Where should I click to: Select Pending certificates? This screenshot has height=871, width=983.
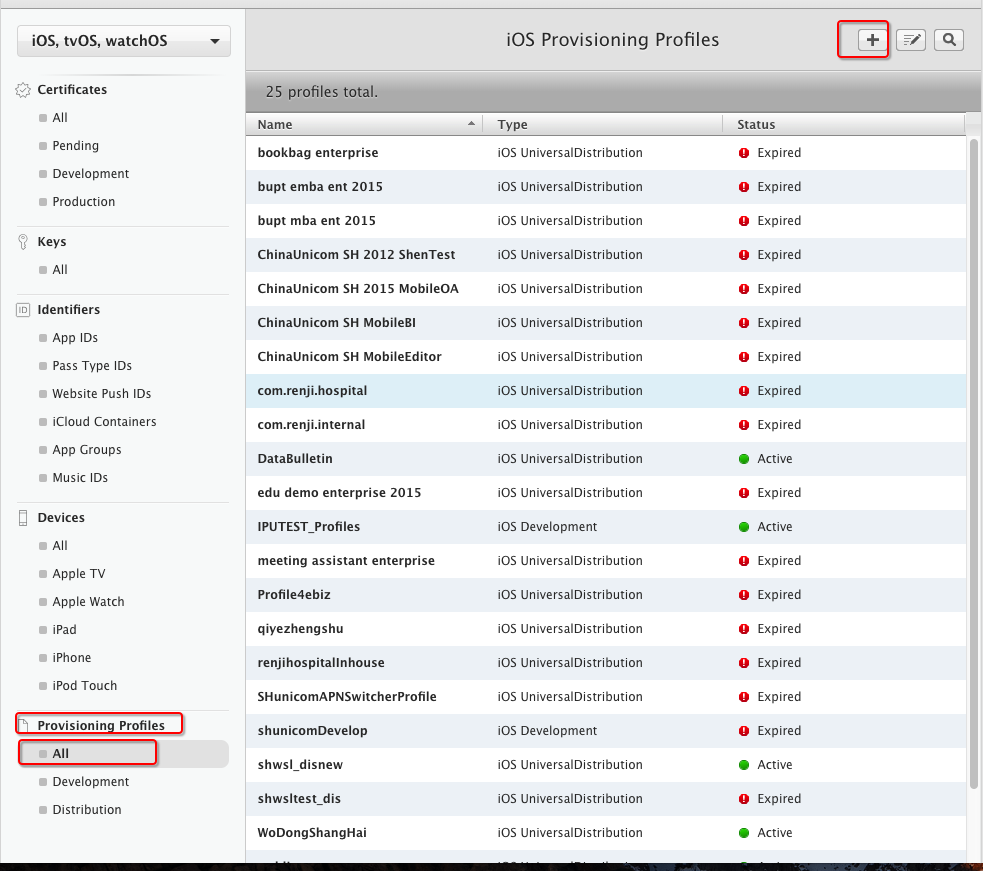[75, 146]
